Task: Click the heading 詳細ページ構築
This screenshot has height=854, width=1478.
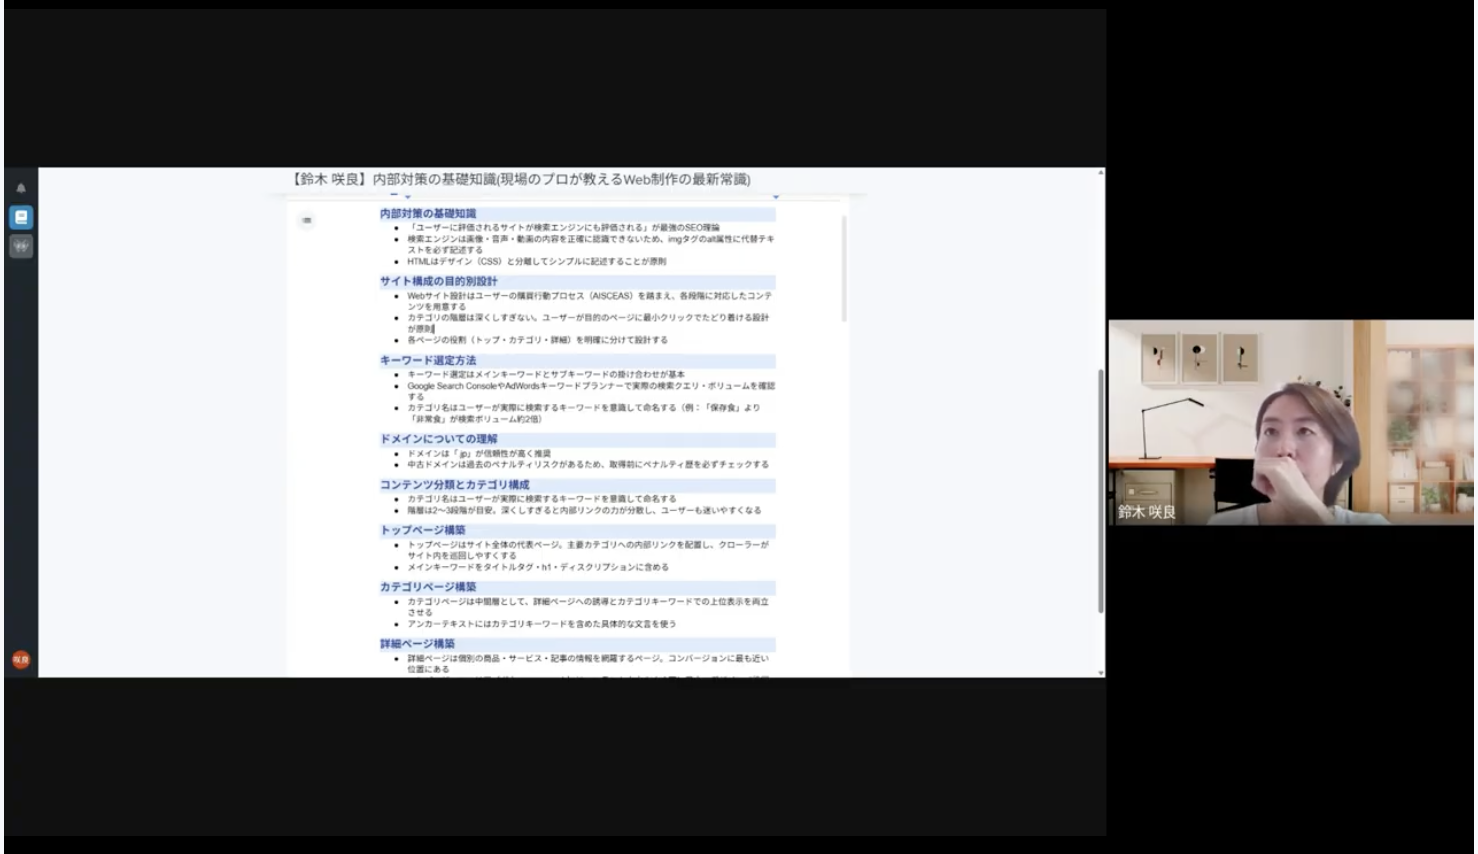Action: (417, 643)
